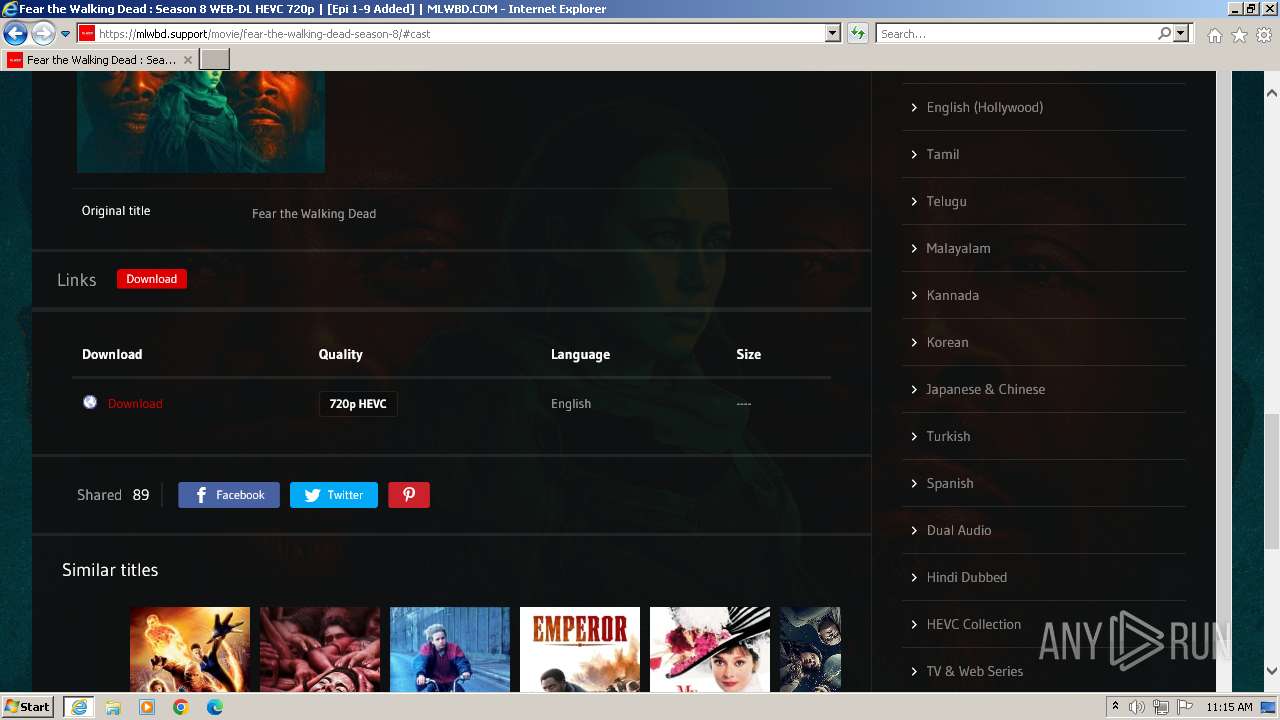
Task: Open Favorites star icon
Action: coord(1239,35)
